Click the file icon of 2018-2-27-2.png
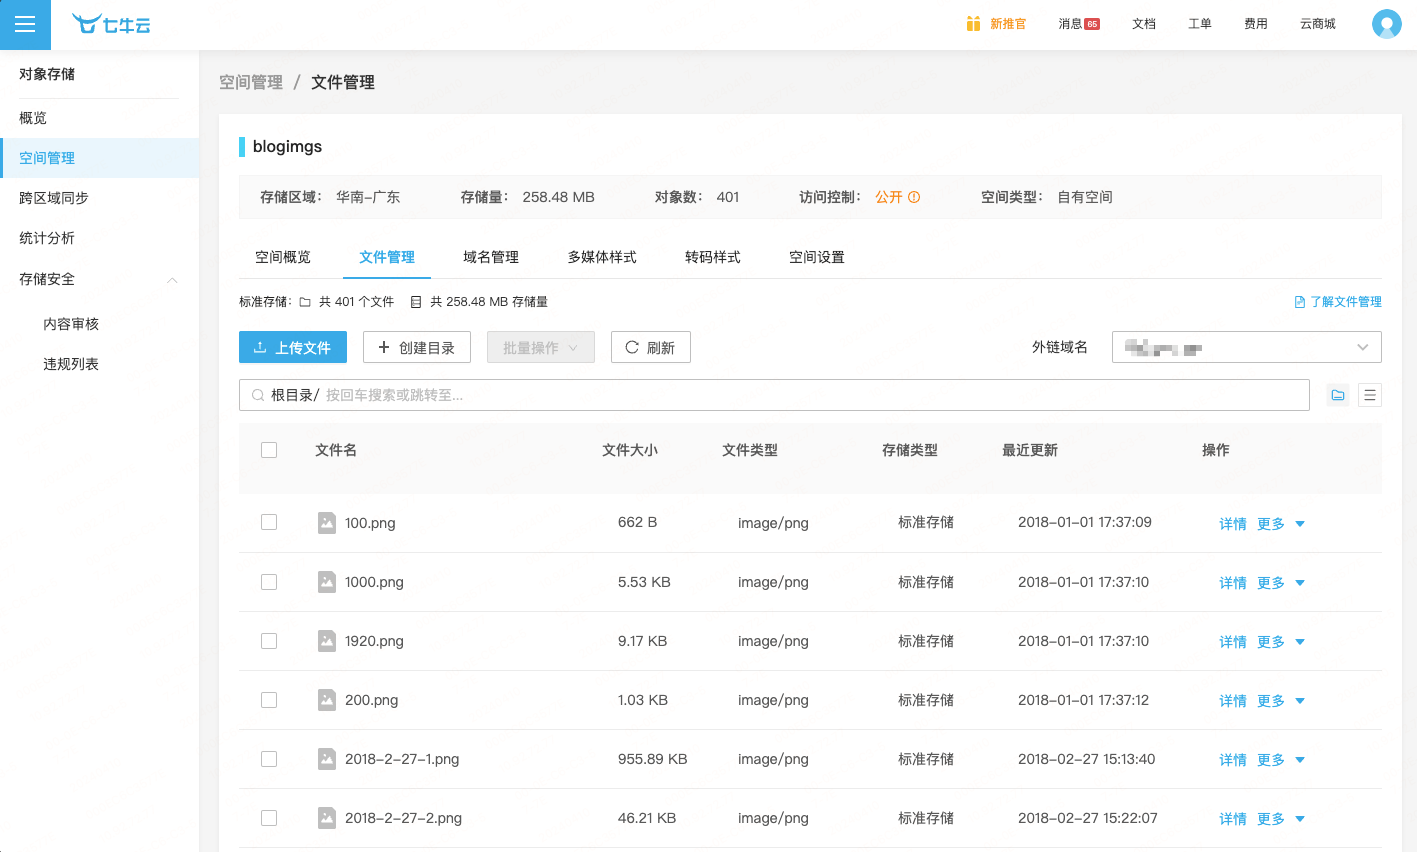The height and width of the screenshot is (852, 1417). click(x=327, y=817)
